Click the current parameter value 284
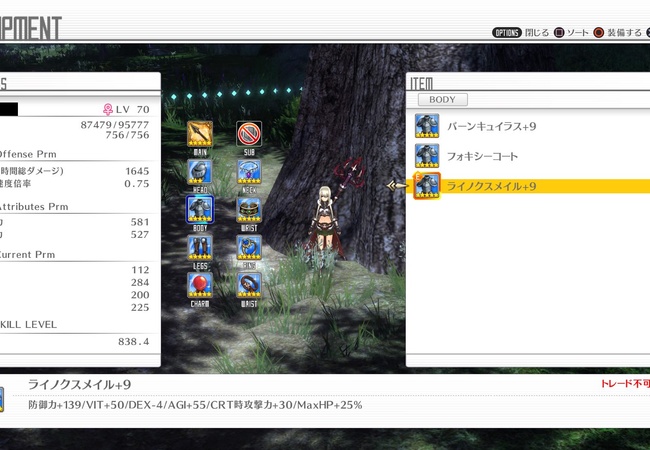 tap(140, 283)
